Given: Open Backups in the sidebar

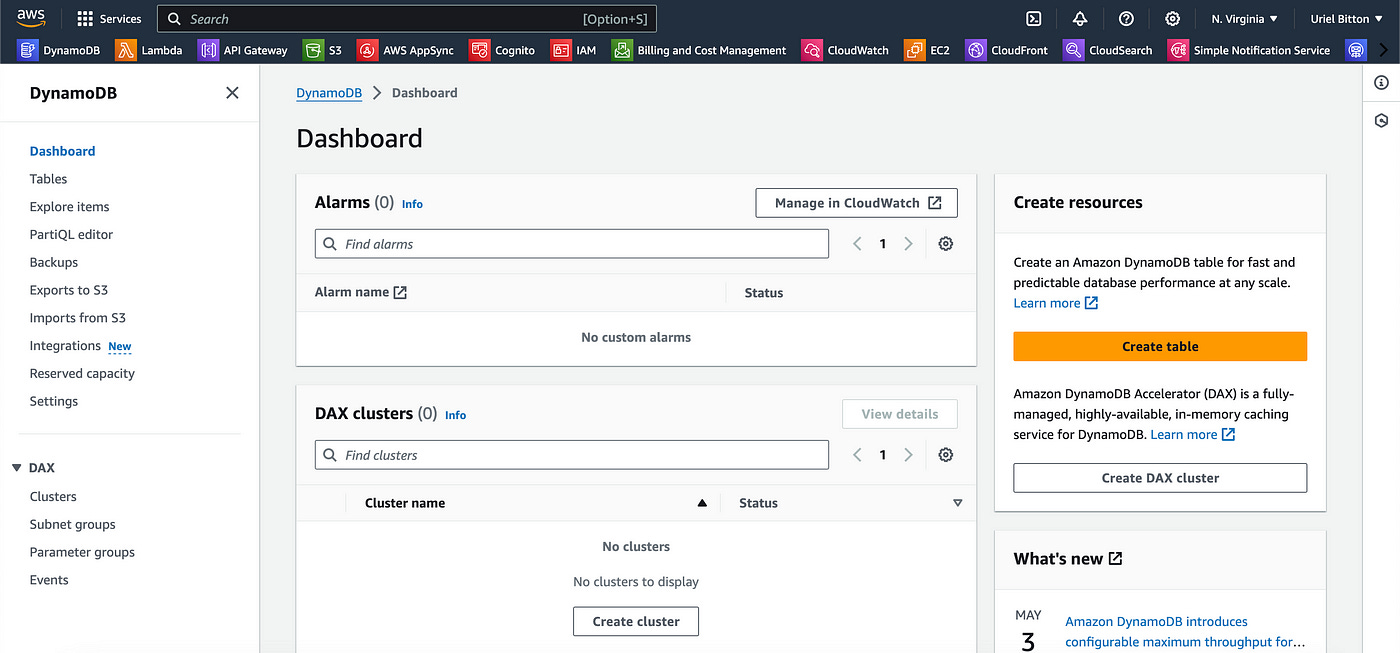Looking at the screenshot, I should tap(53, 262).
